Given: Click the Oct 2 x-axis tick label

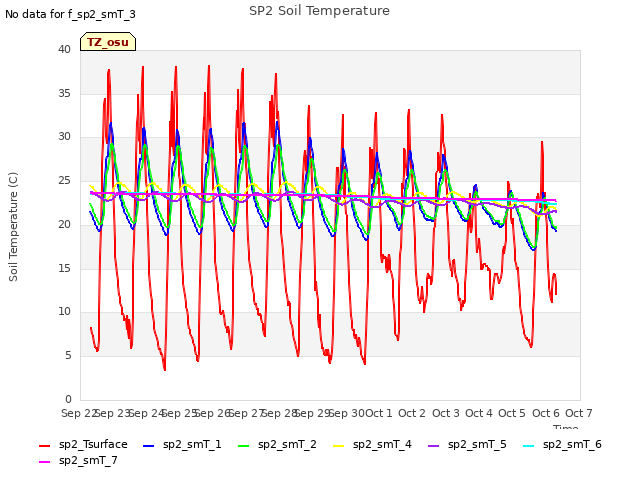Looking at the screenshot, I should click(412, 413).
